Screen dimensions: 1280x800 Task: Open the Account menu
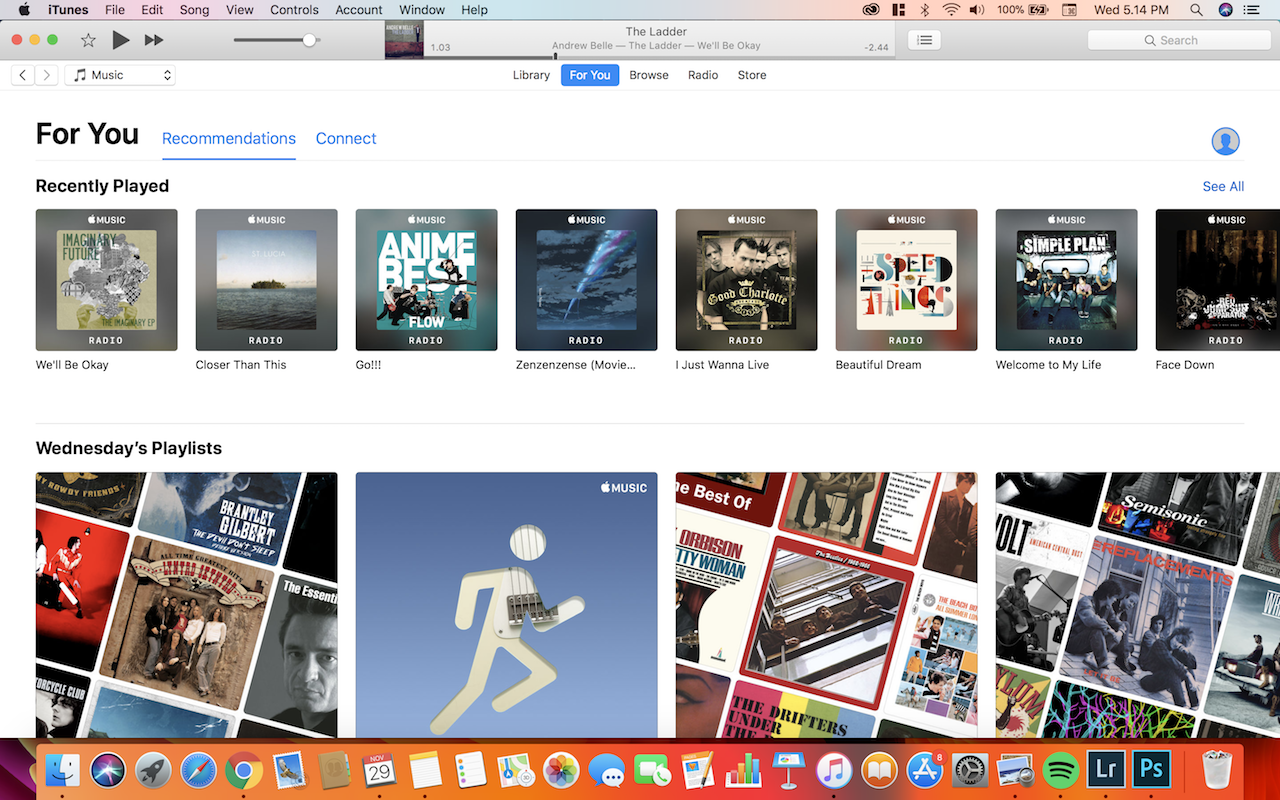359,10
